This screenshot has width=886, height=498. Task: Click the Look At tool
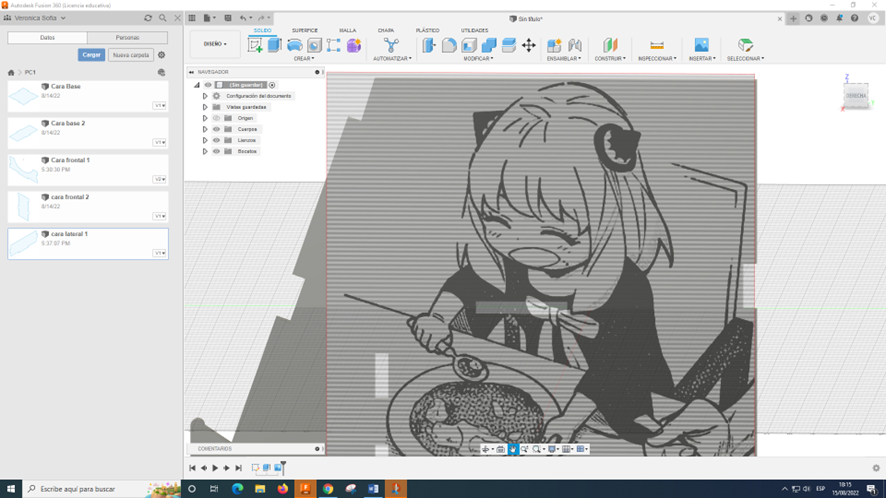coord(501,449)
